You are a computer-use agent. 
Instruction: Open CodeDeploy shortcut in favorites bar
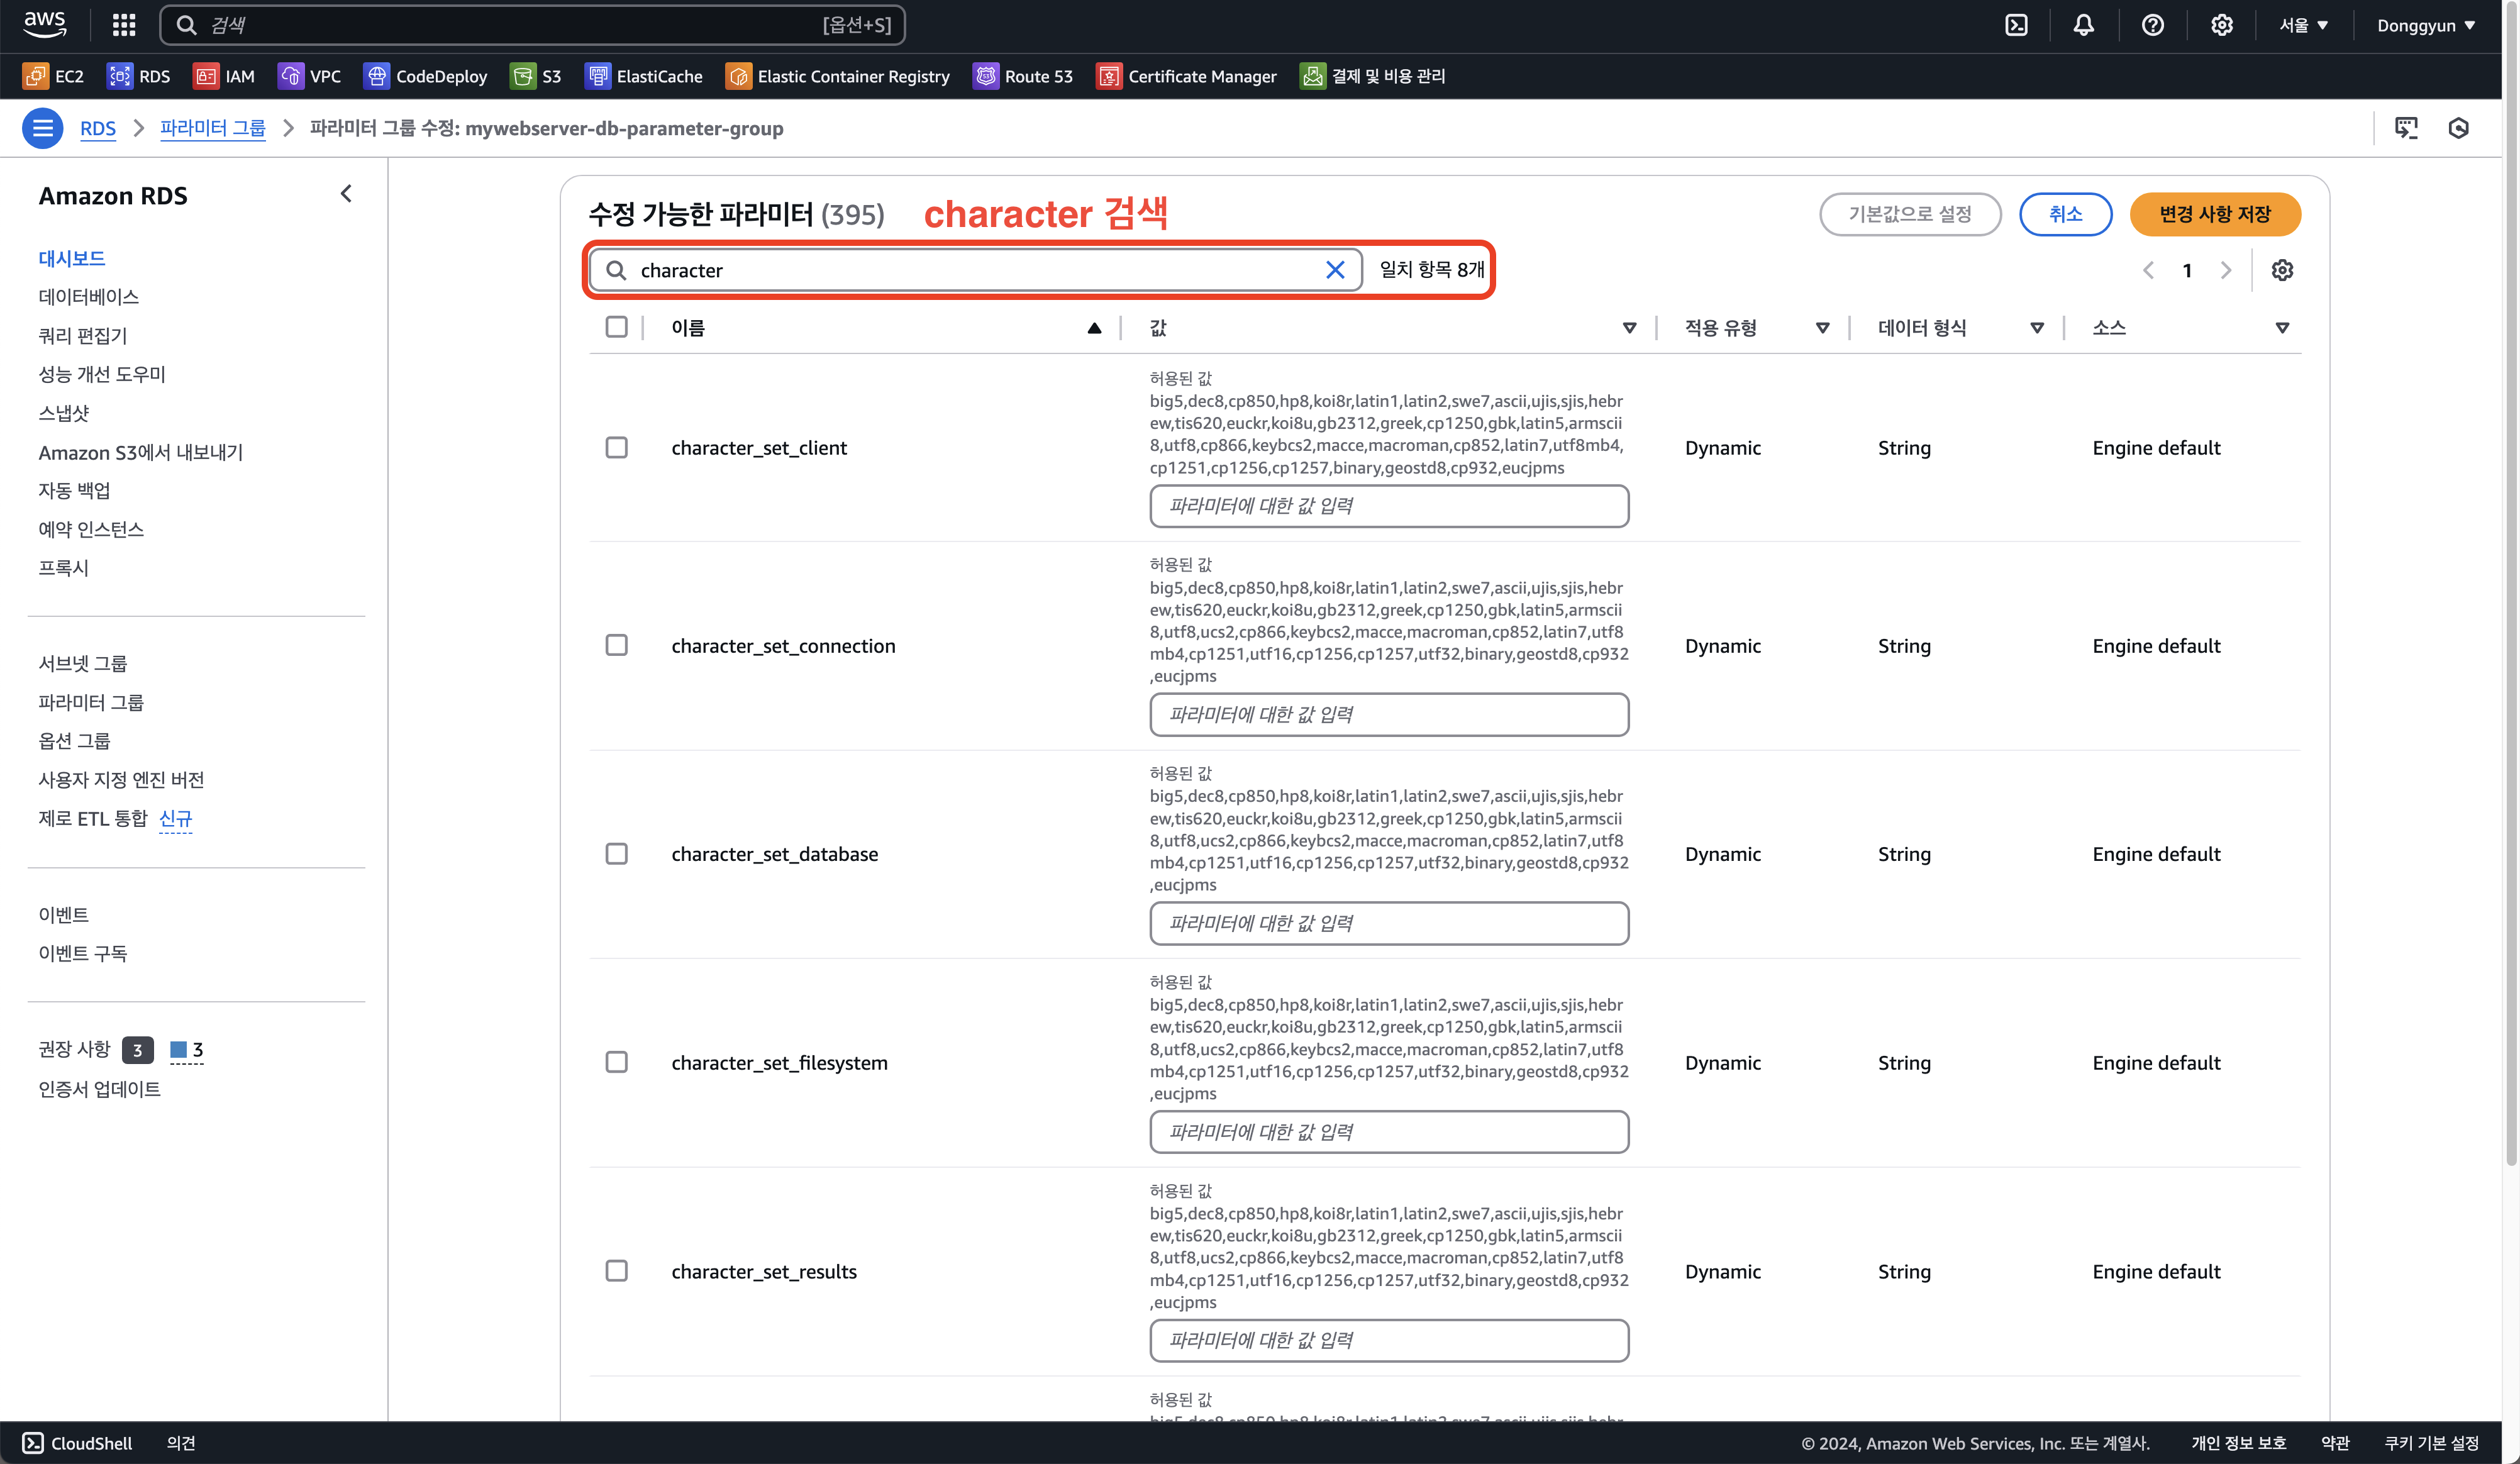[426, 76]
